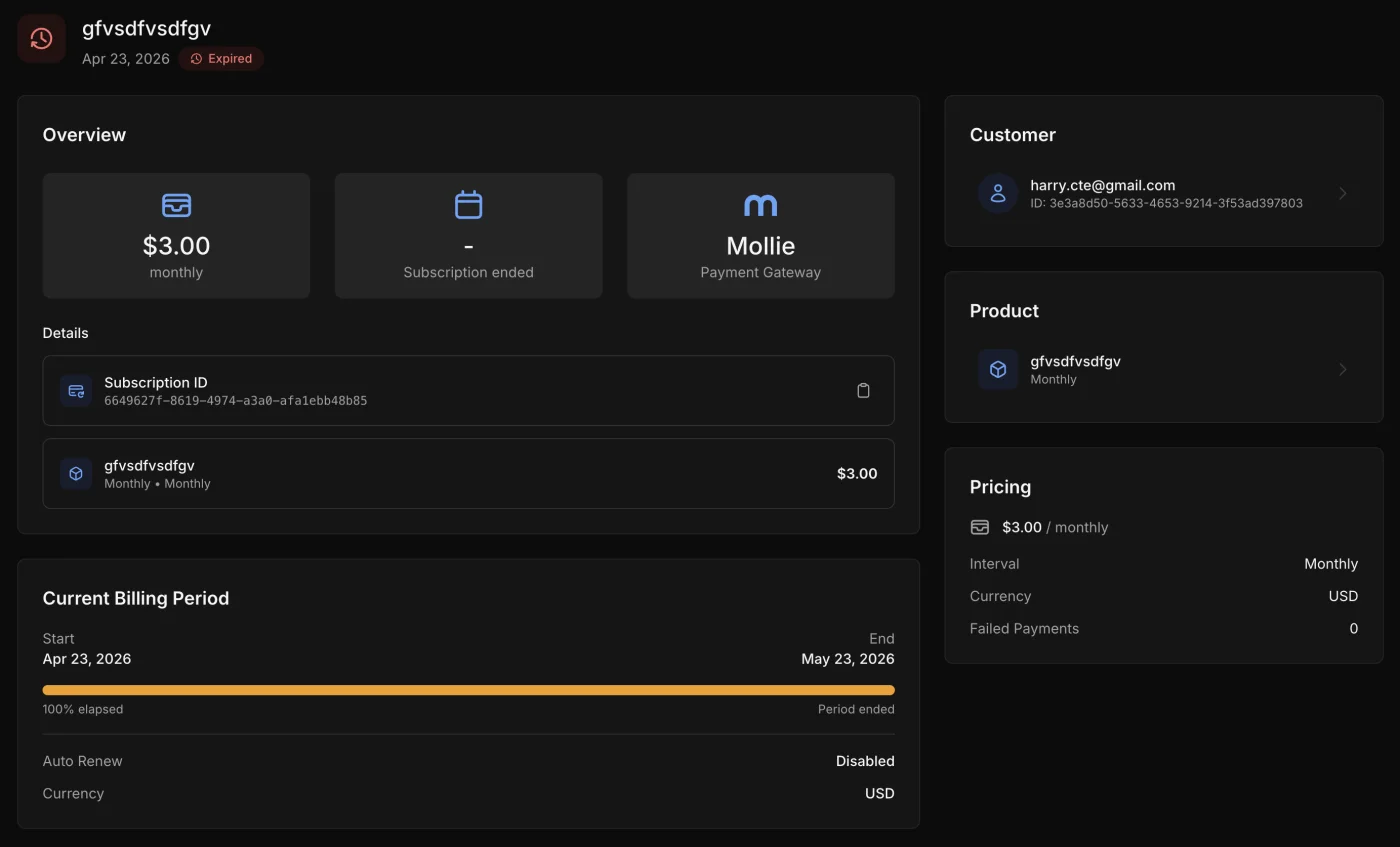The width and height of the screenshot is (1400, 847).
Task: Click the $3.00 monthly overview card
Action: [176, 236]
